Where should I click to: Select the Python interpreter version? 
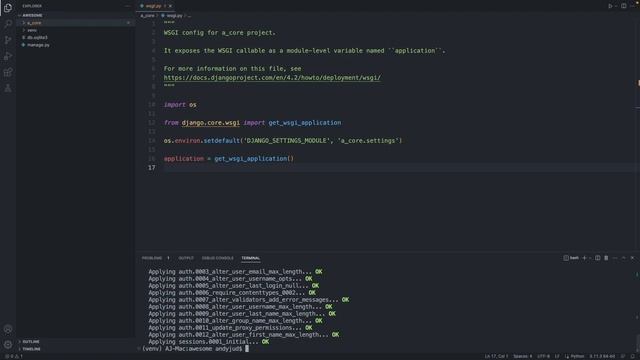[x=602, y=356]
